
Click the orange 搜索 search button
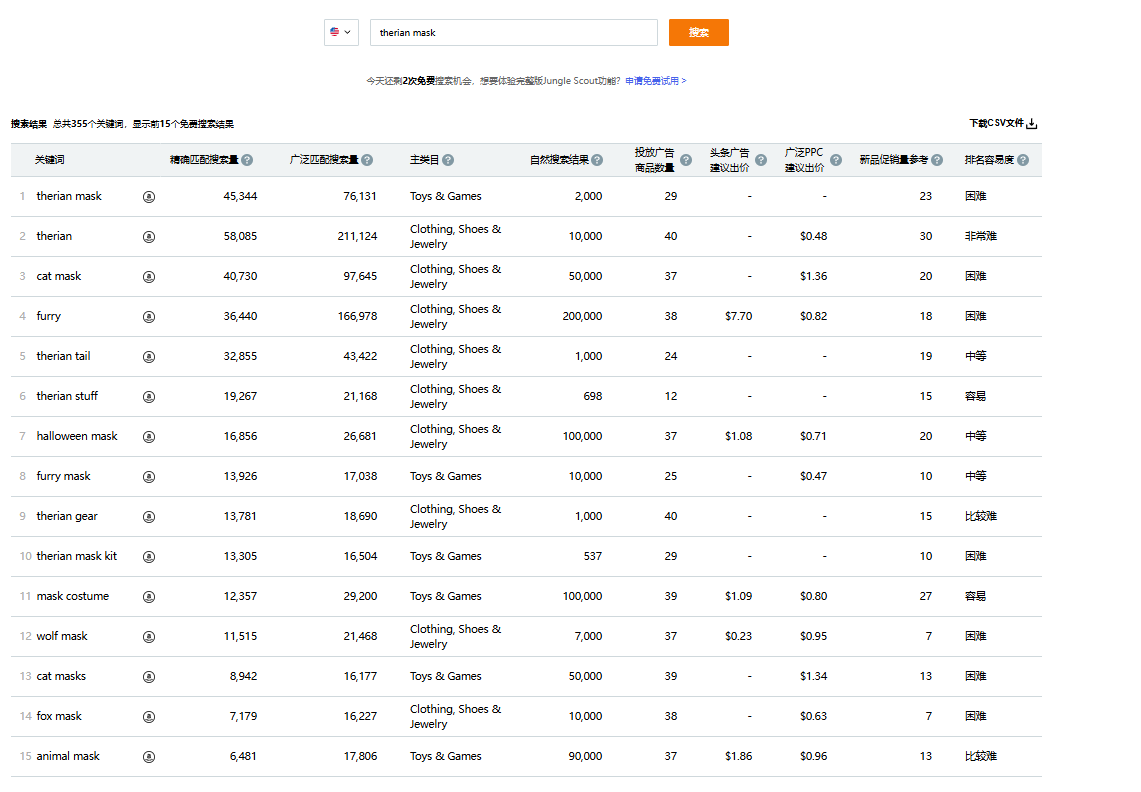pyautogui.click(x=699, y=33)
